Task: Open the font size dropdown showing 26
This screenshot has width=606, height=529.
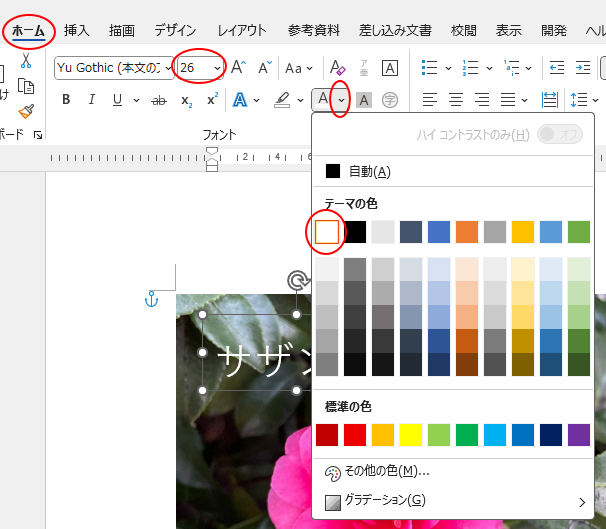Action: 218,68
